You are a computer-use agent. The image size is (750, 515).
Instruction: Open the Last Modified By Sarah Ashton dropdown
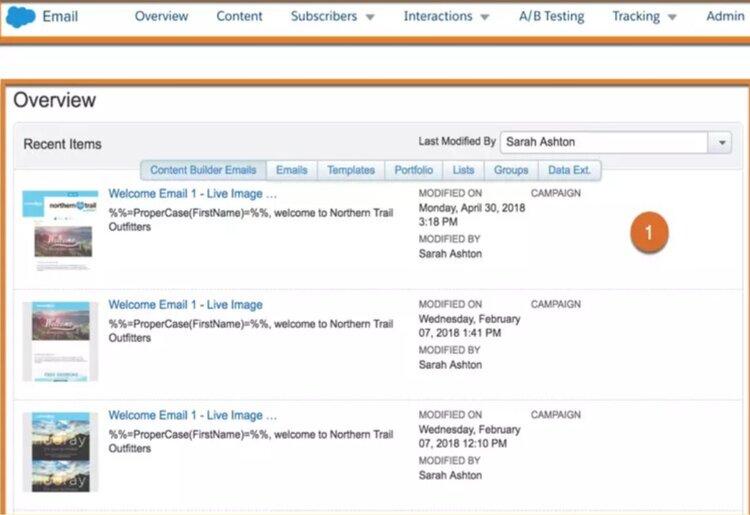pos(615,142)
